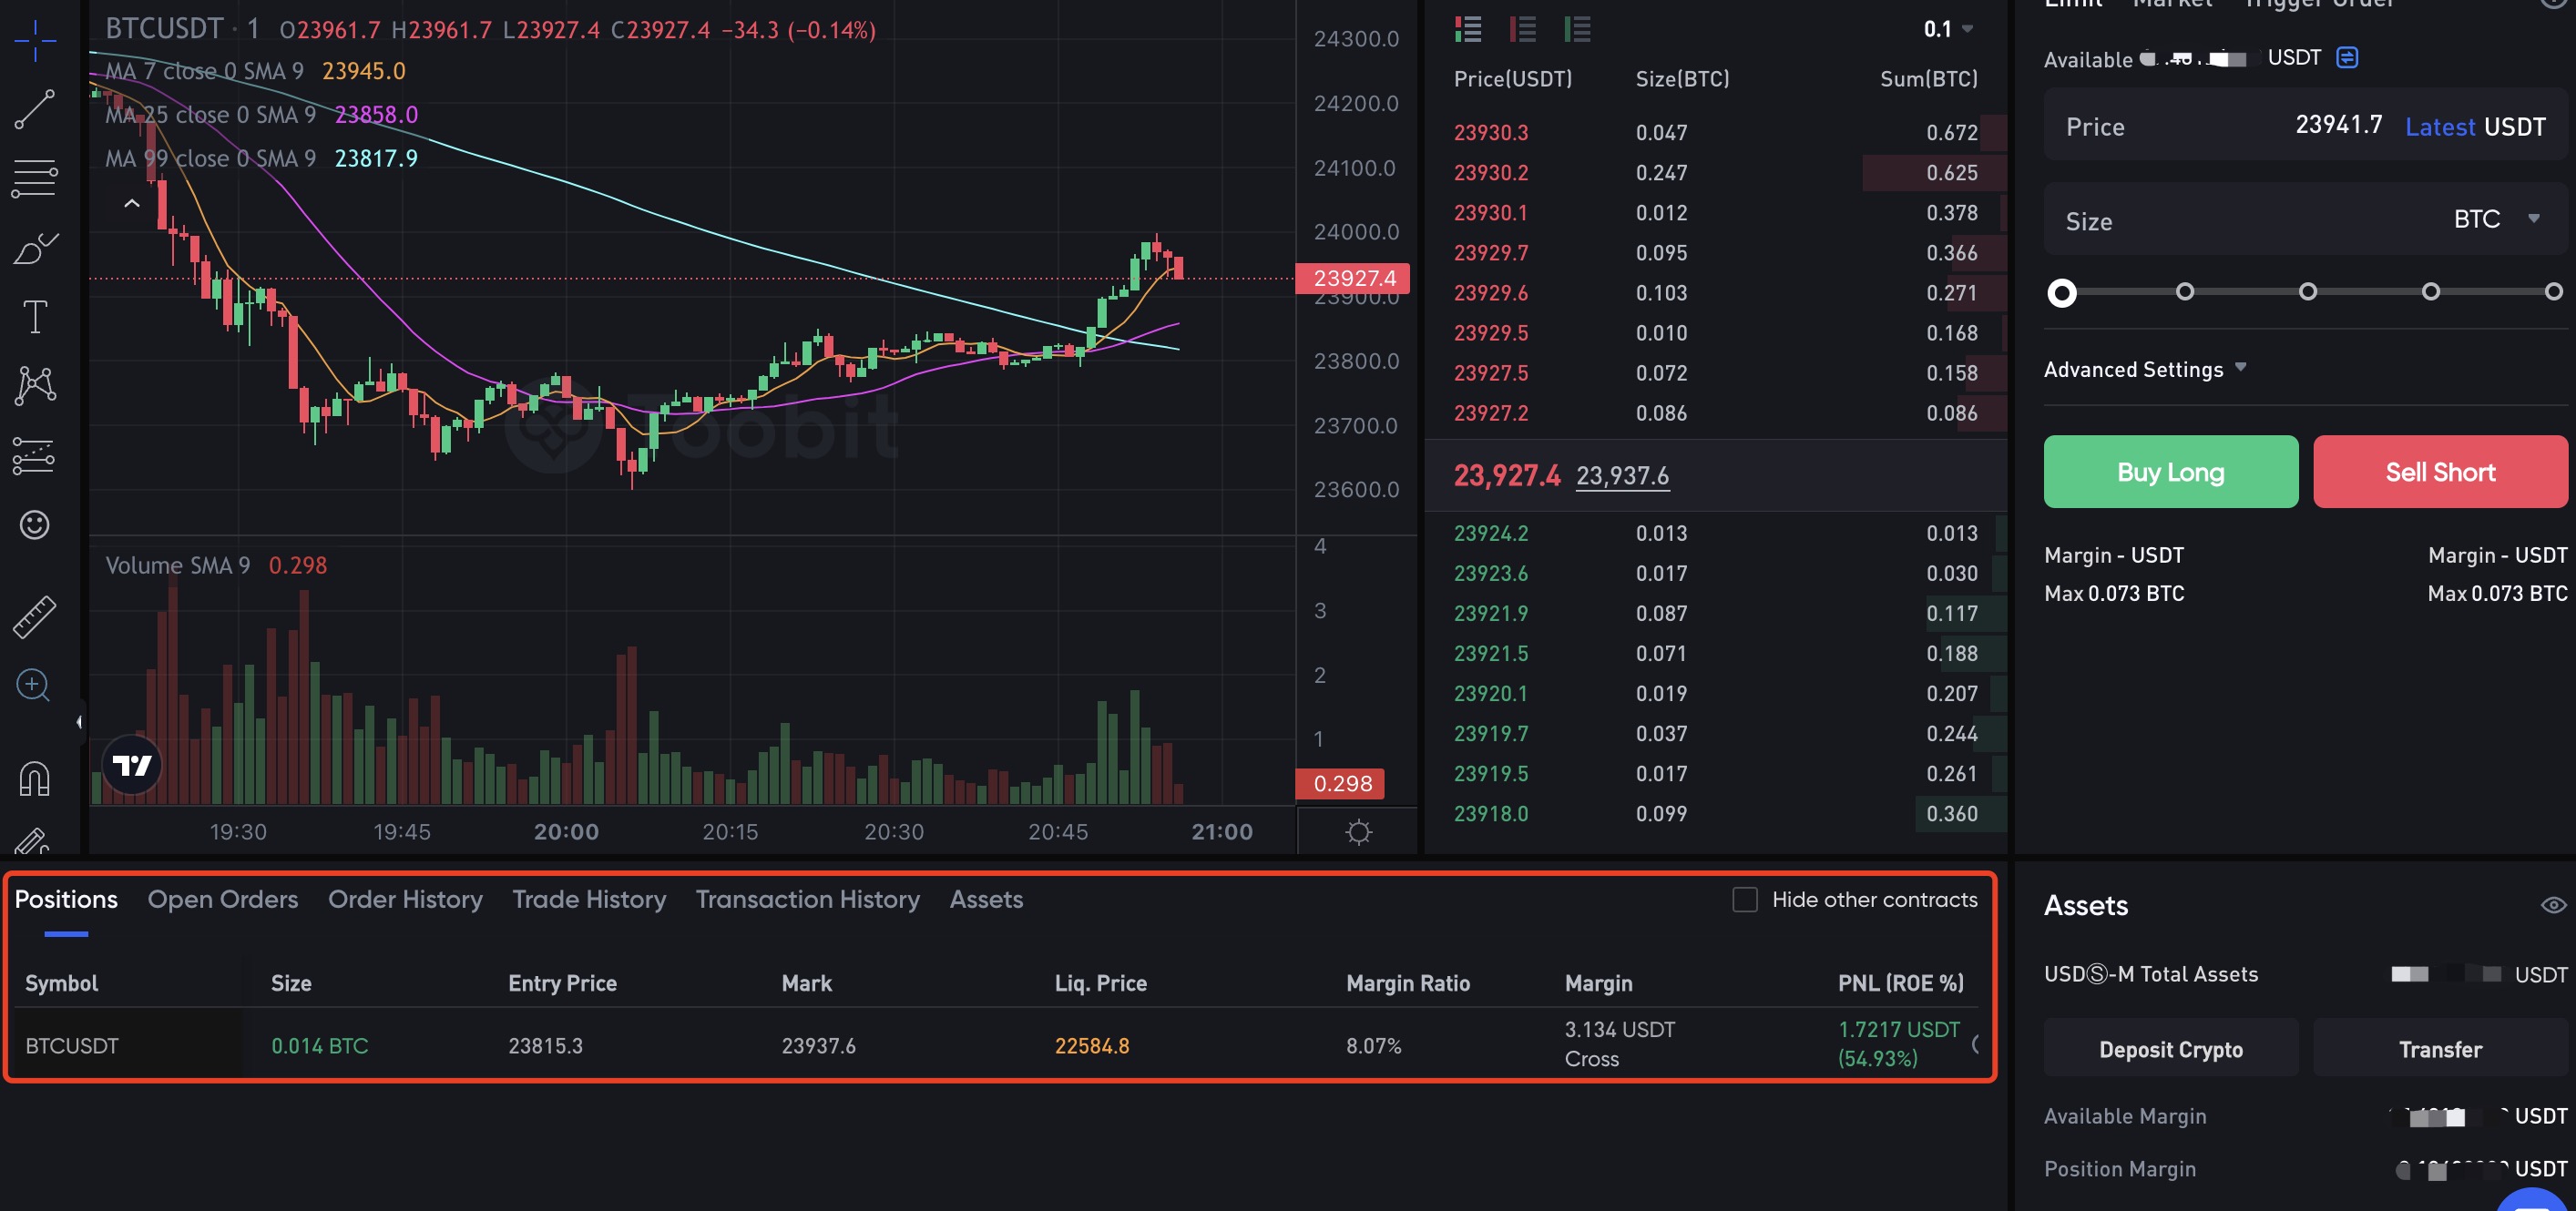
Task: Switch to Open Orders tab
Action: pyautogui.click(x=222, y=899)
